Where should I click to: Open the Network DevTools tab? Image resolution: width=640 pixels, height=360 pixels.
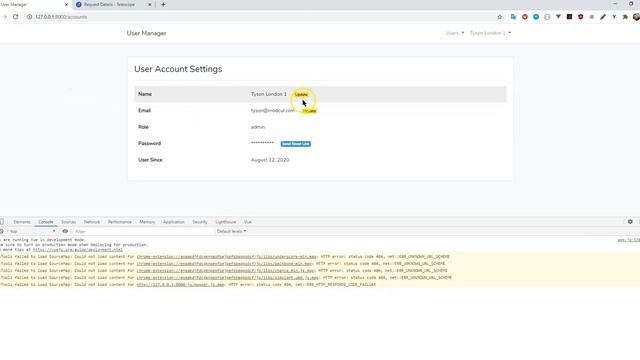92,222
